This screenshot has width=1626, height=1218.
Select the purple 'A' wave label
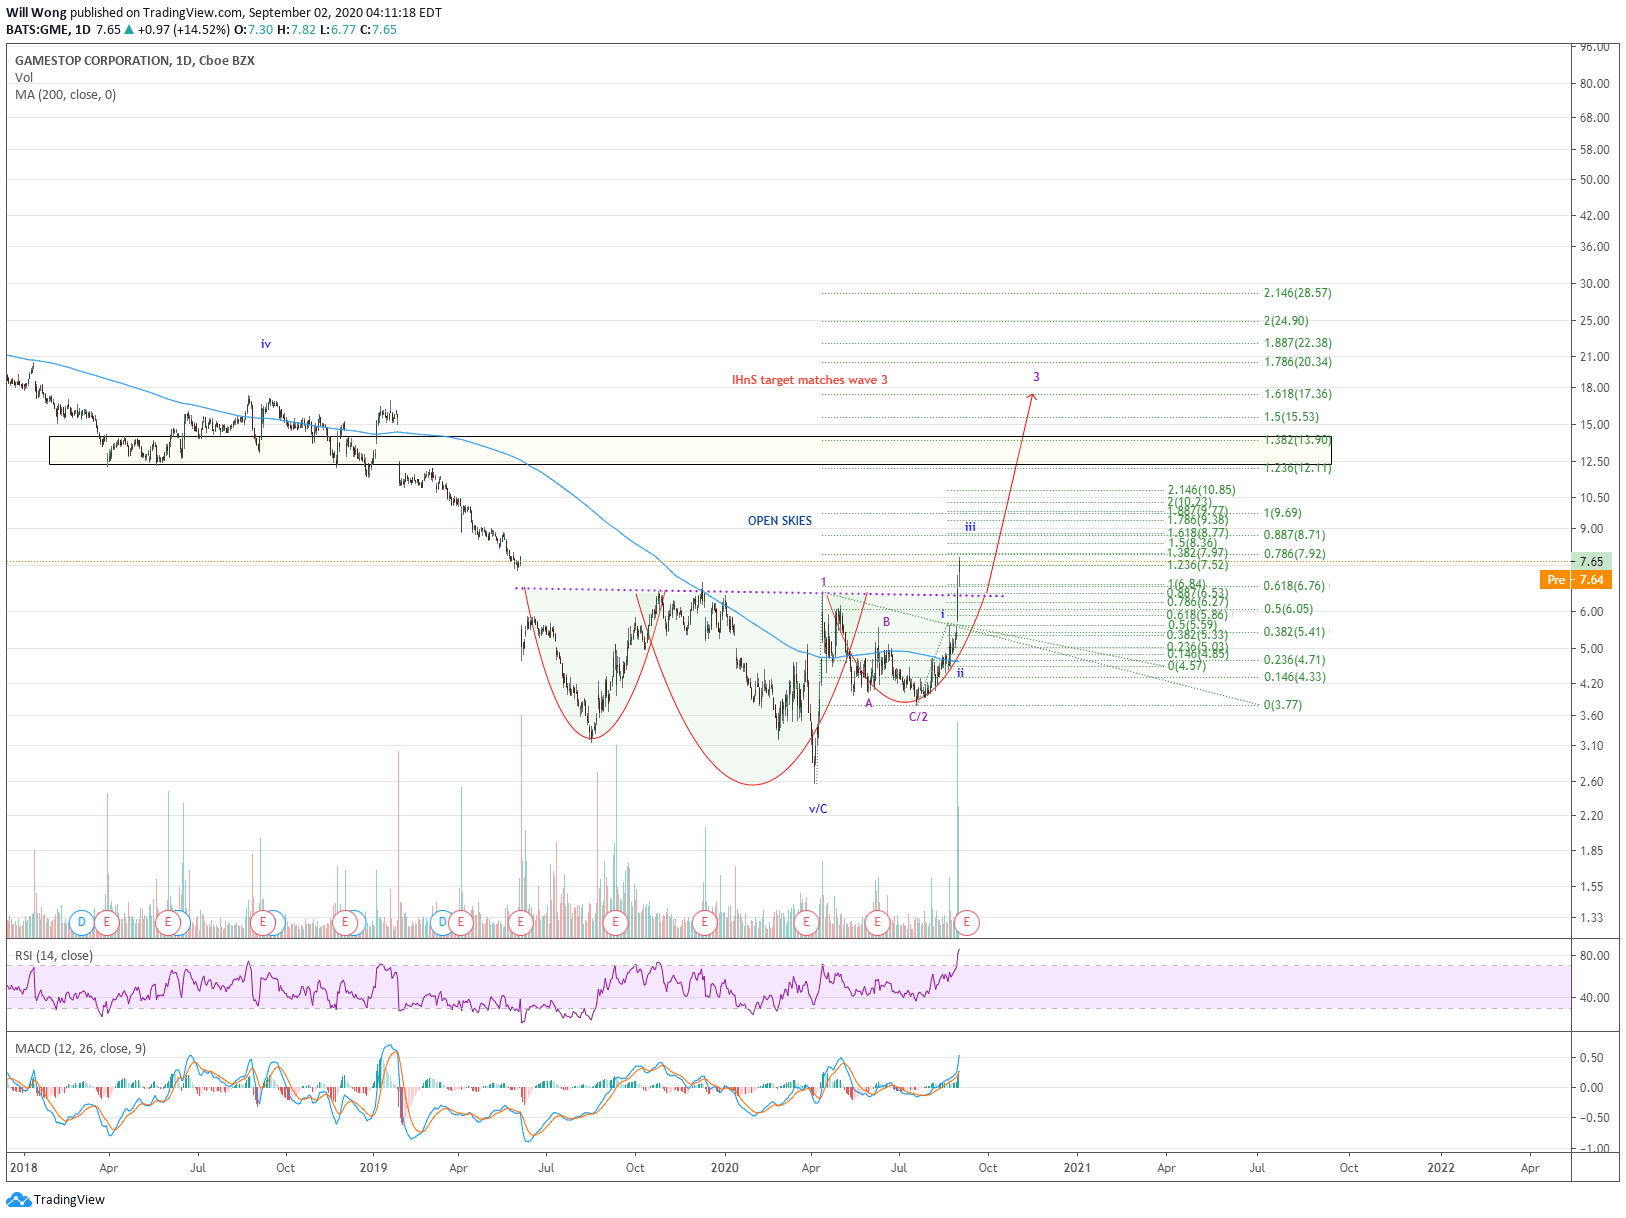pos(869,703)
